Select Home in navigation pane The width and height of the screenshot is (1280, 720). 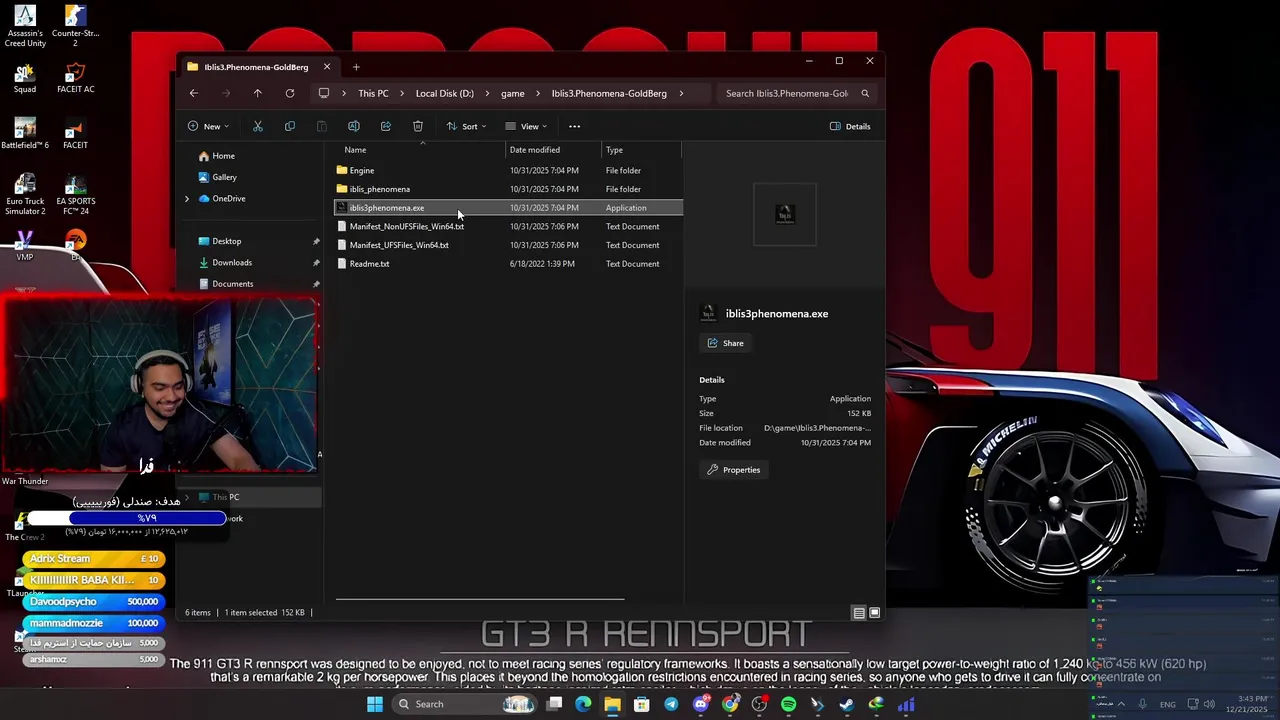[x=223, y=156]
